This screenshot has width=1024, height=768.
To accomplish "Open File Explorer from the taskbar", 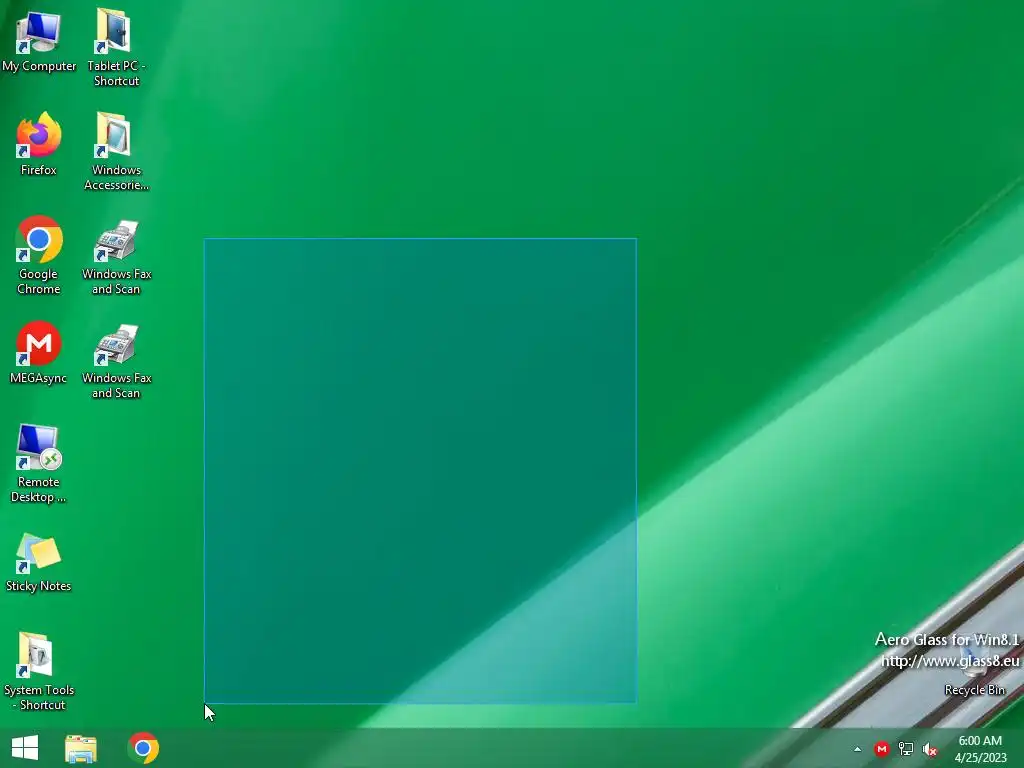I will pos(81,748).
